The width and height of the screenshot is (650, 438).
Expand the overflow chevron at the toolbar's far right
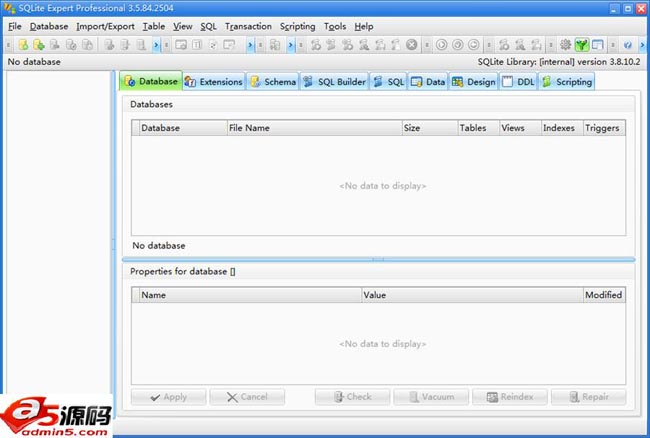pyautogui.click(x=643, y=45)
